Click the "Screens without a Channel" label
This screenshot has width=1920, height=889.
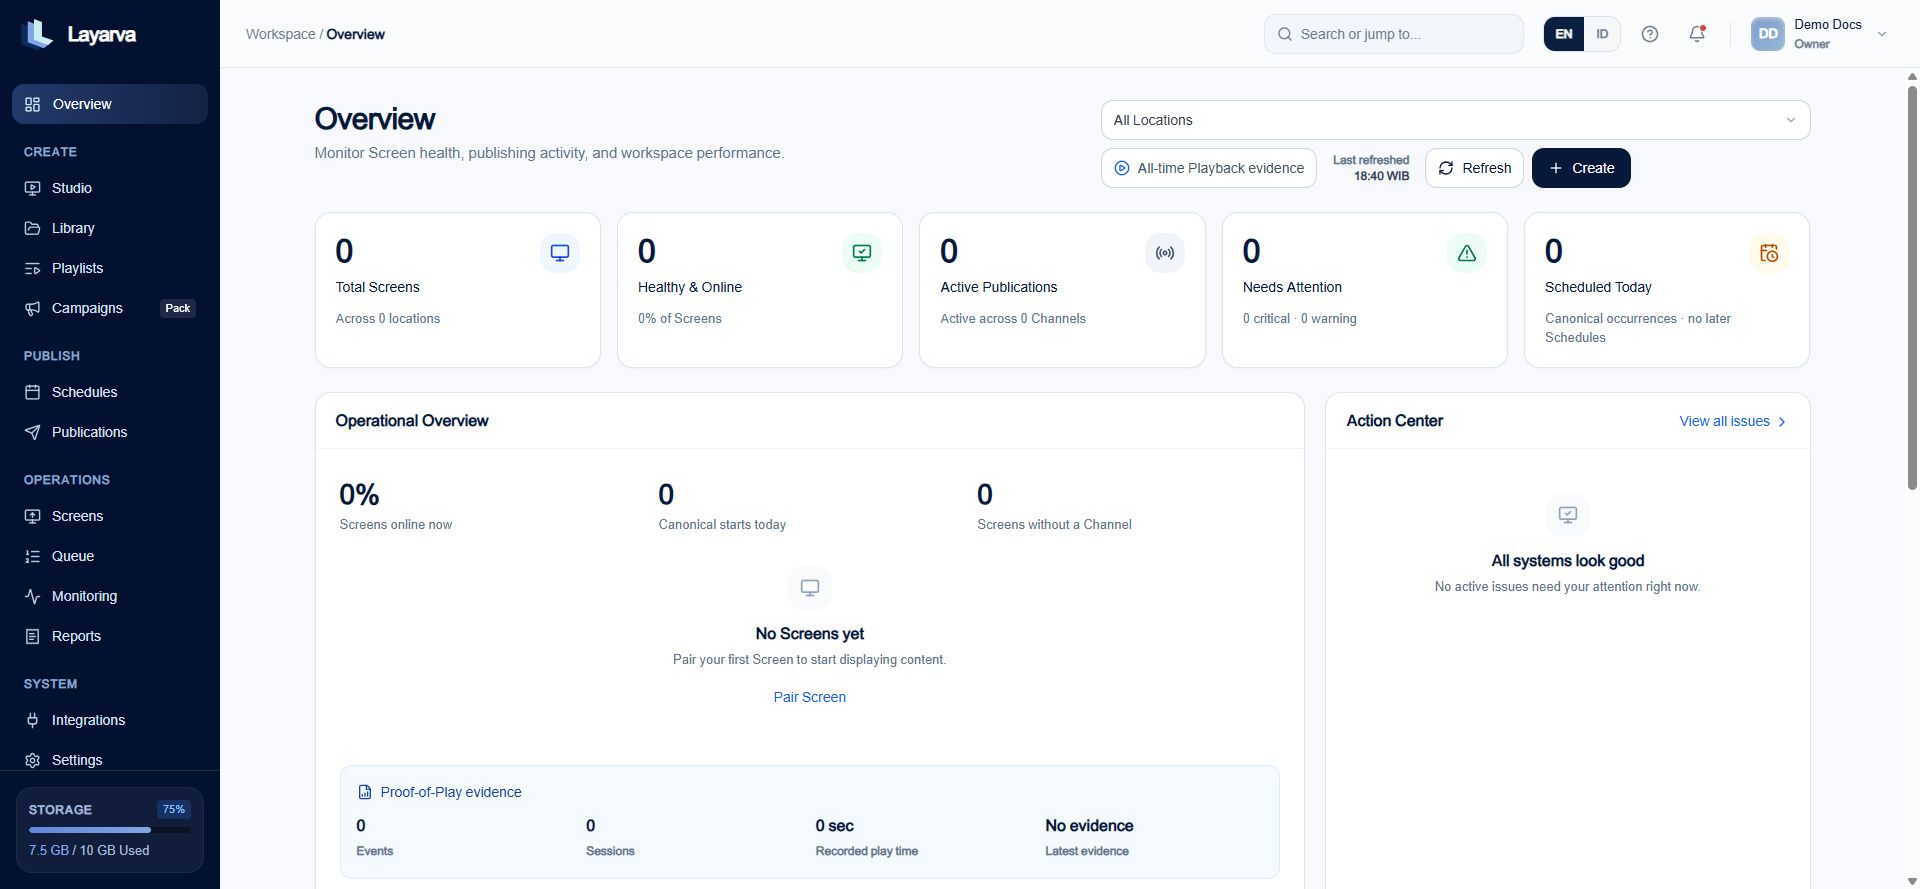pyautogui.click(x=1054, y=524)
